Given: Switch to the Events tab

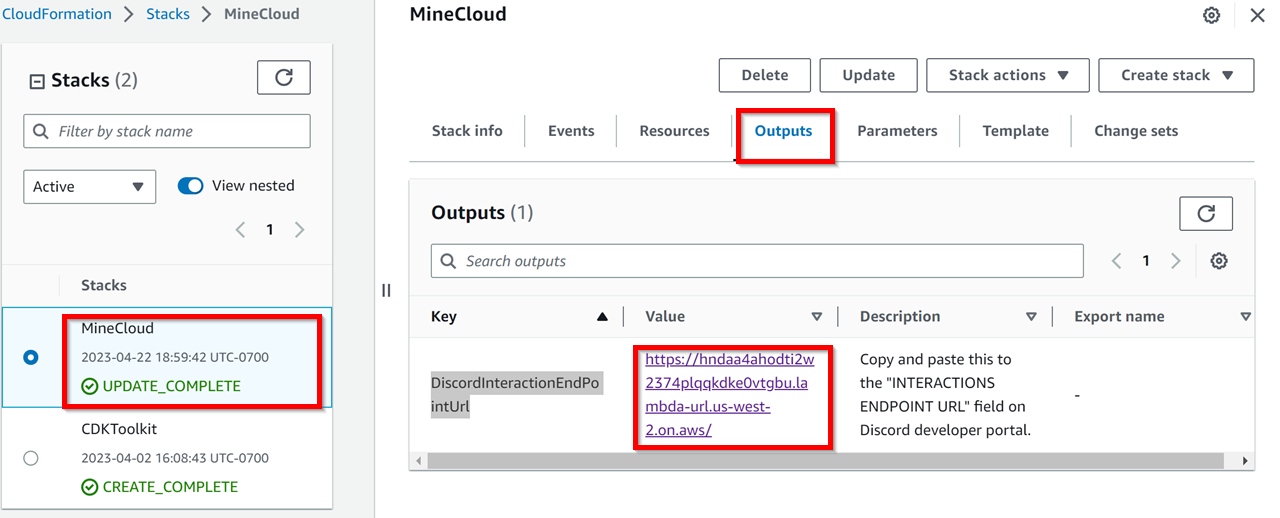Looking at the screenshot, I should pyautogui.click(x=571, y=131).
